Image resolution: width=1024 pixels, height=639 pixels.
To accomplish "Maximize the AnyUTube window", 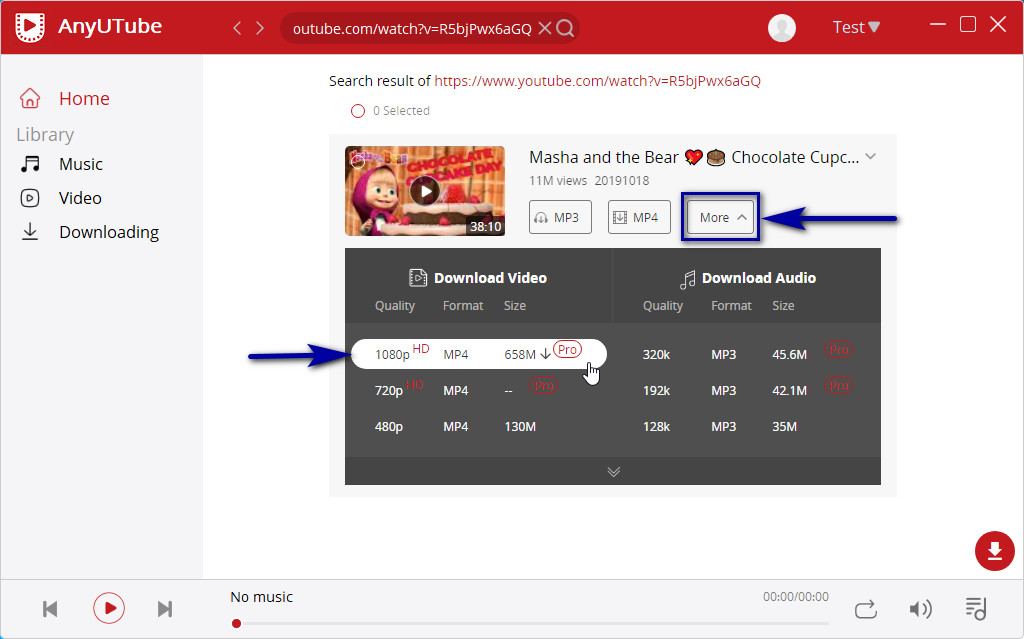I will 968,24.
